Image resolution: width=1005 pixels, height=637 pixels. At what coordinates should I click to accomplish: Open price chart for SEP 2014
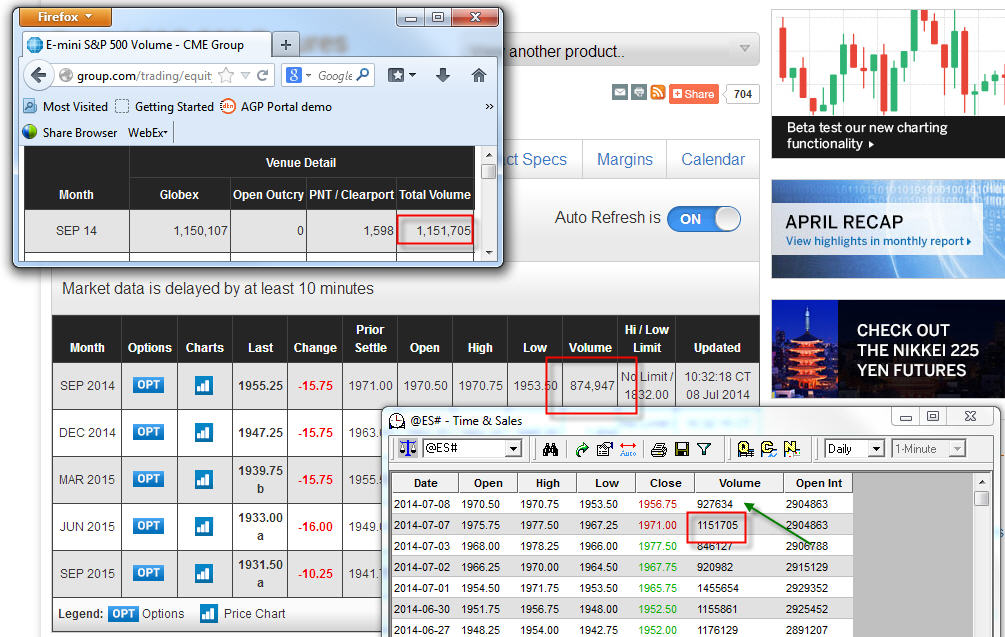[204, 385]
